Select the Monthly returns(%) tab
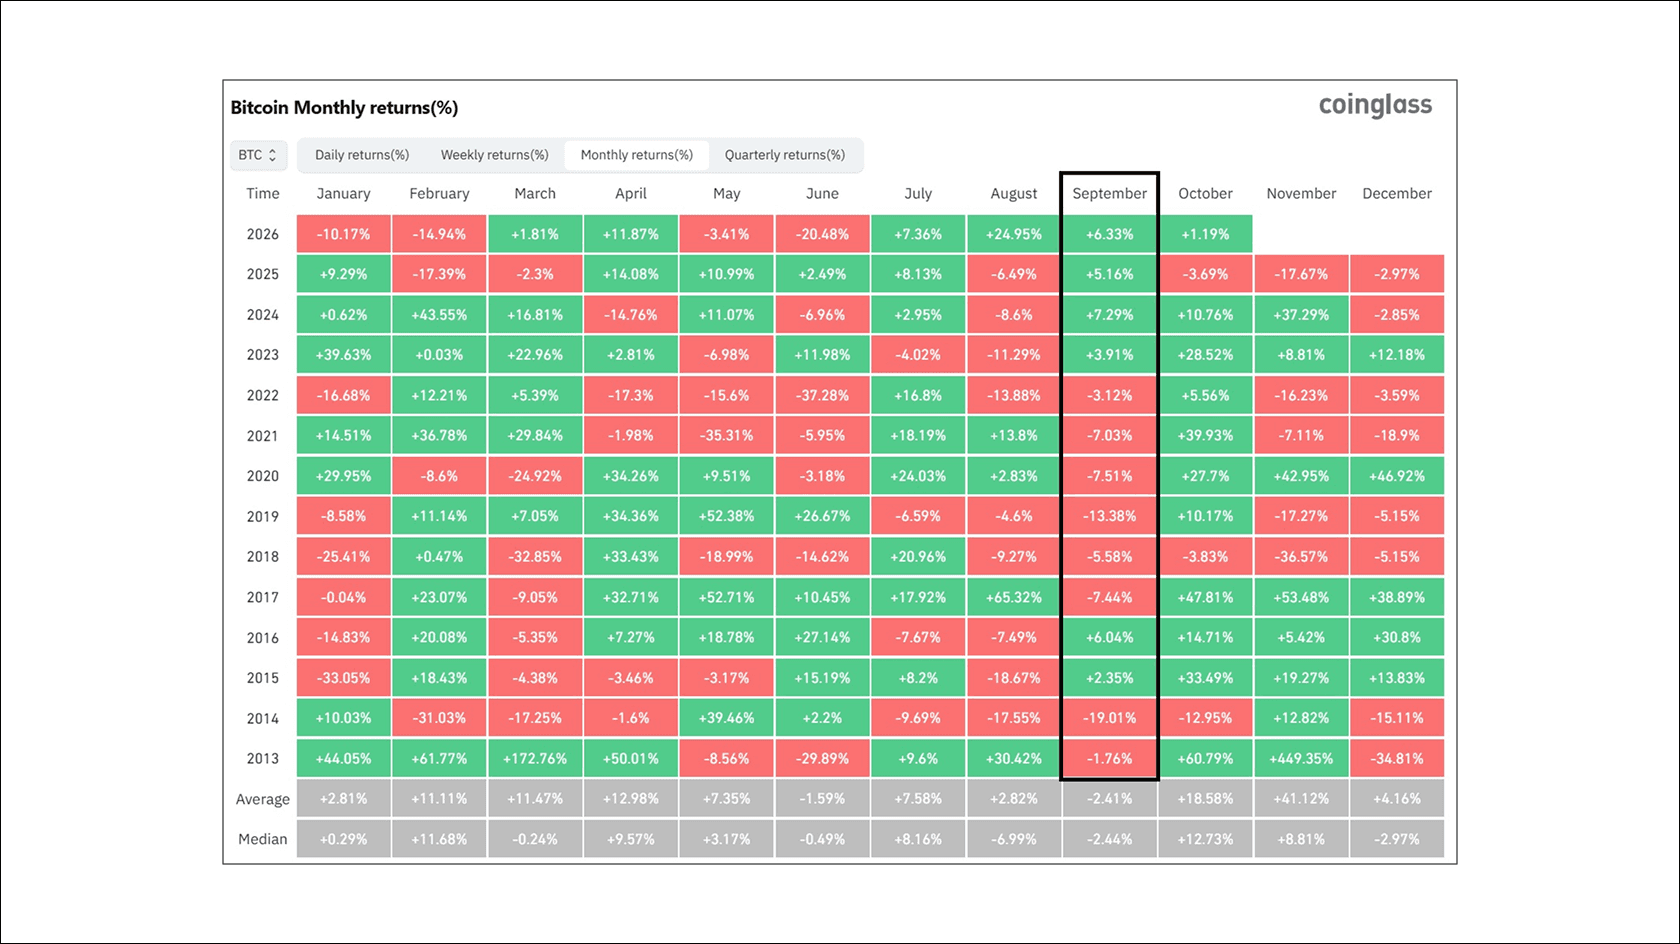 point(637,155)
